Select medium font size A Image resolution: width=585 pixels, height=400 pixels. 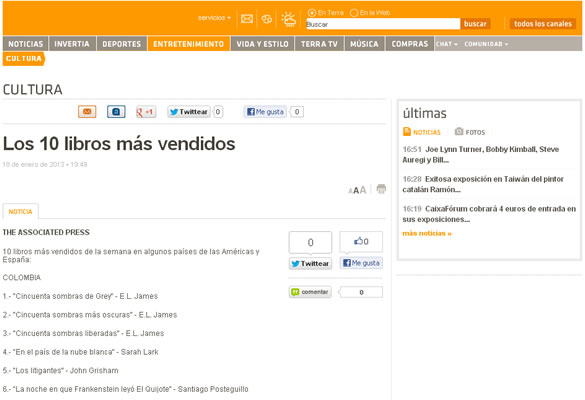click(x=356, y=190)
